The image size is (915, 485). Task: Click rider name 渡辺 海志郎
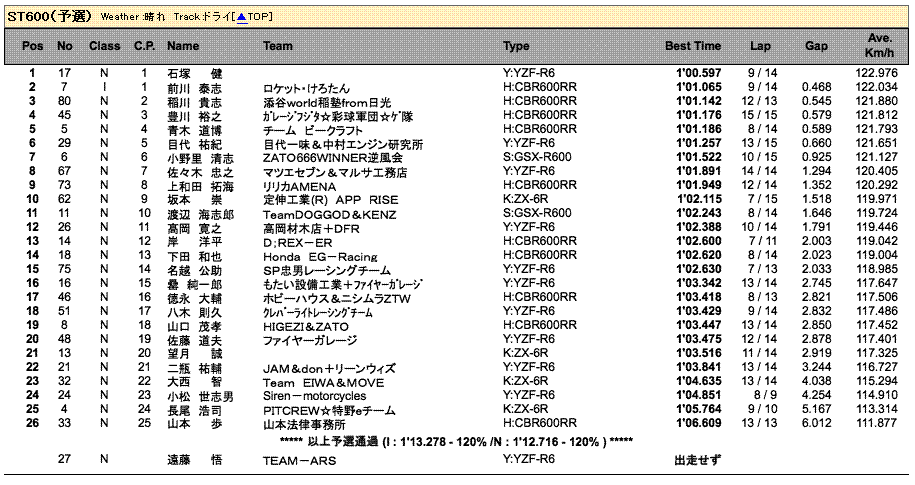coord(200,214)
